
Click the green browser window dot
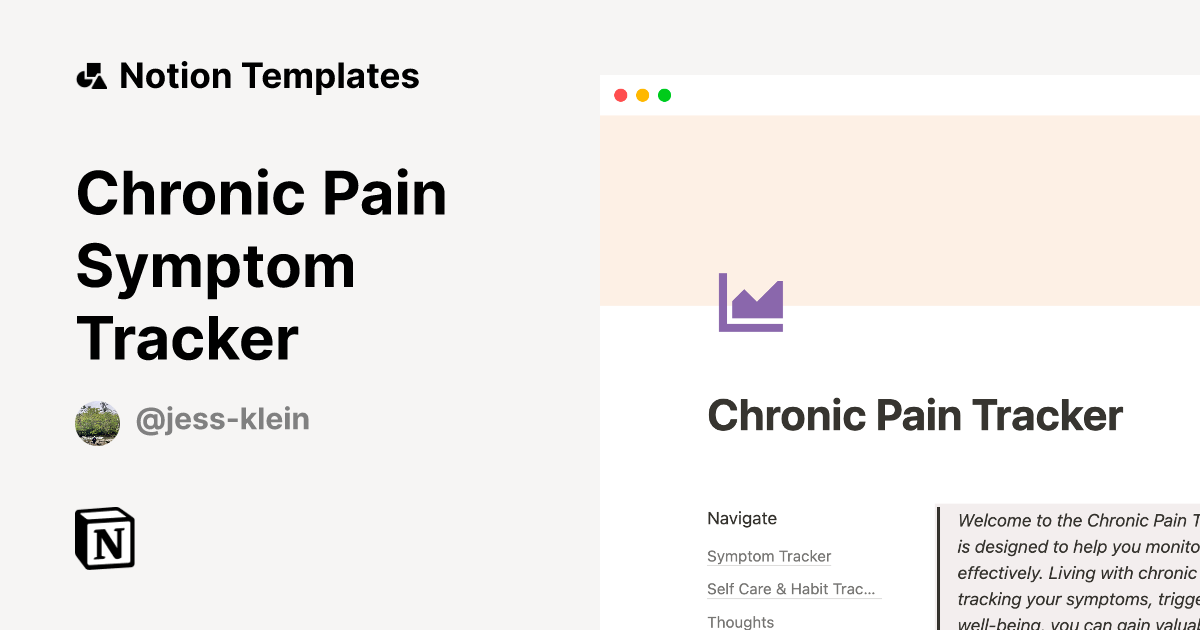point(665,95)
